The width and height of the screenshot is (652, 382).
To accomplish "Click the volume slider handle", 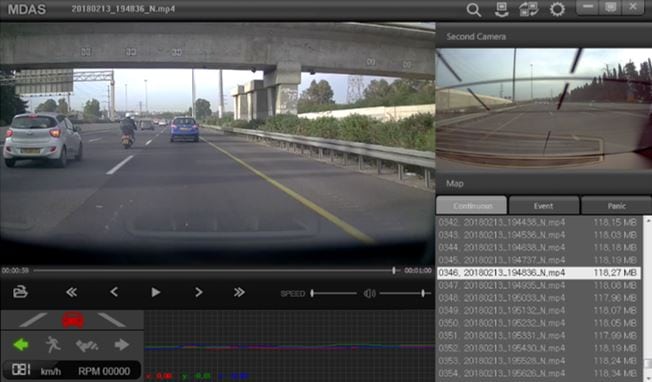I will (x=423, y=293).
